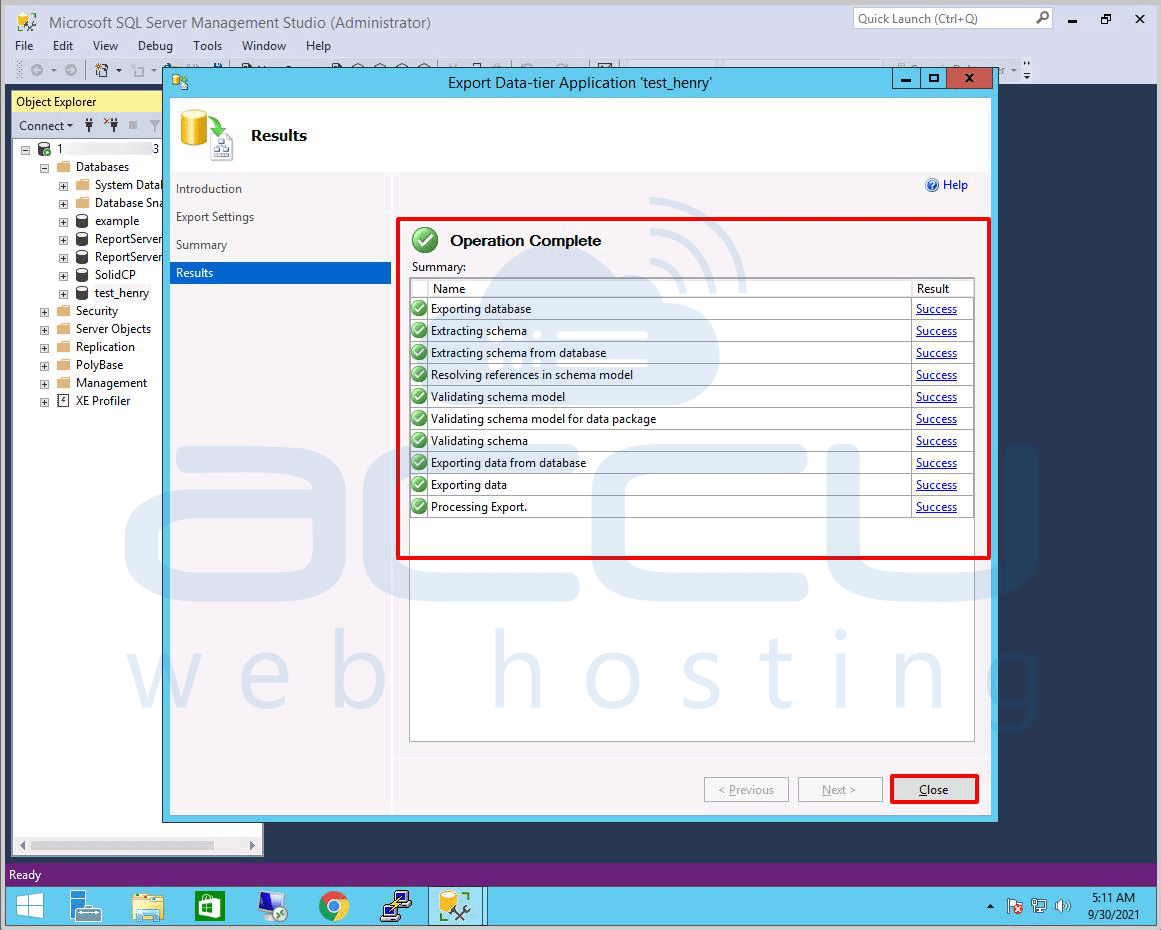The image size is (1161, 930).
Task: Expand the Server Objects folder
Action: click(x=44, y=329)
